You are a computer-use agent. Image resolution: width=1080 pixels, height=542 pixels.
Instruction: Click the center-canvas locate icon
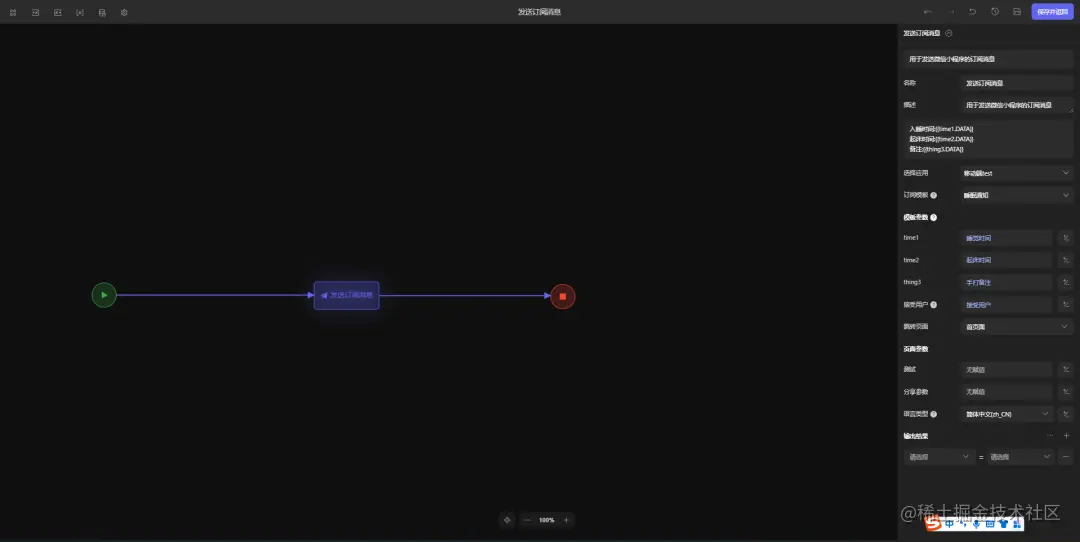click(x=507, y=520)
